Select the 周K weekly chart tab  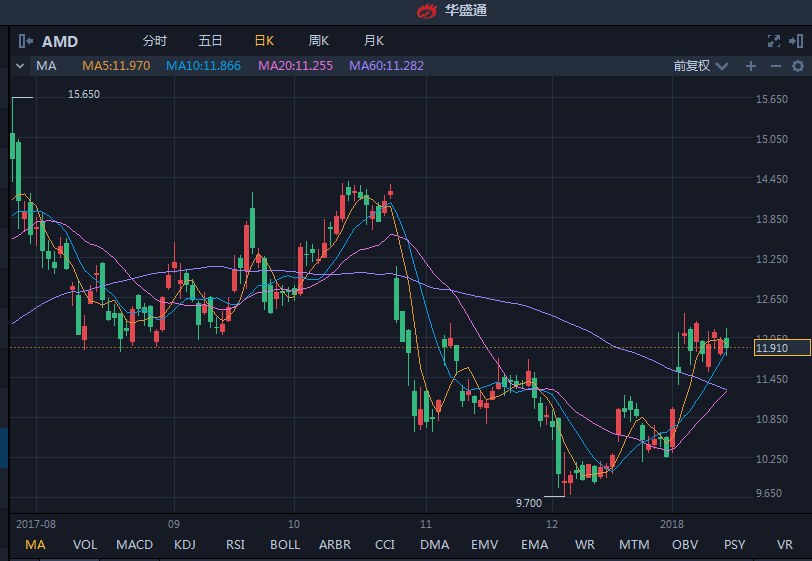pos(319,41)
